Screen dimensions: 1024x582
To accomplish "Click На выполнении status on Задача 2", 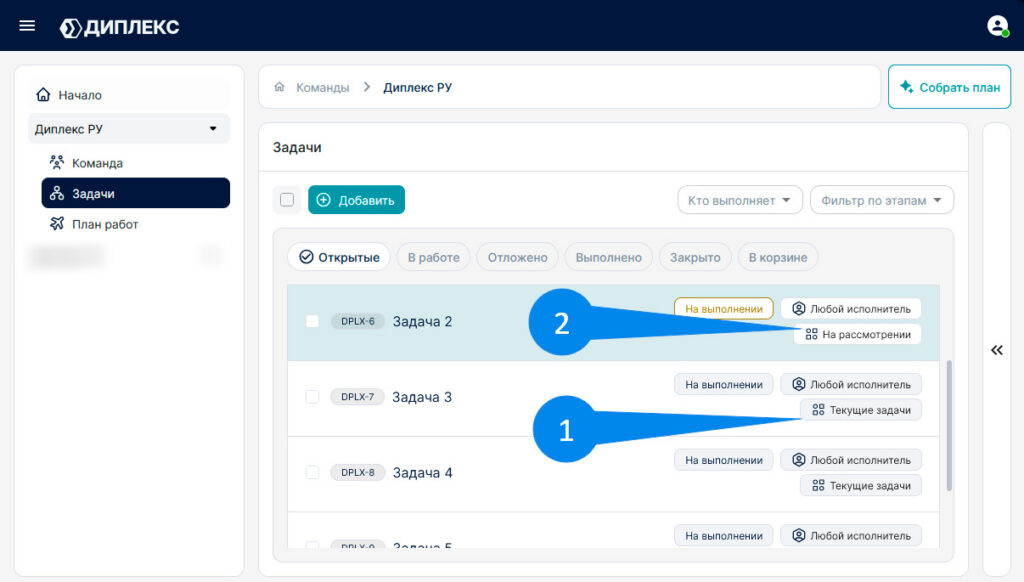I will tap(724, 308).
